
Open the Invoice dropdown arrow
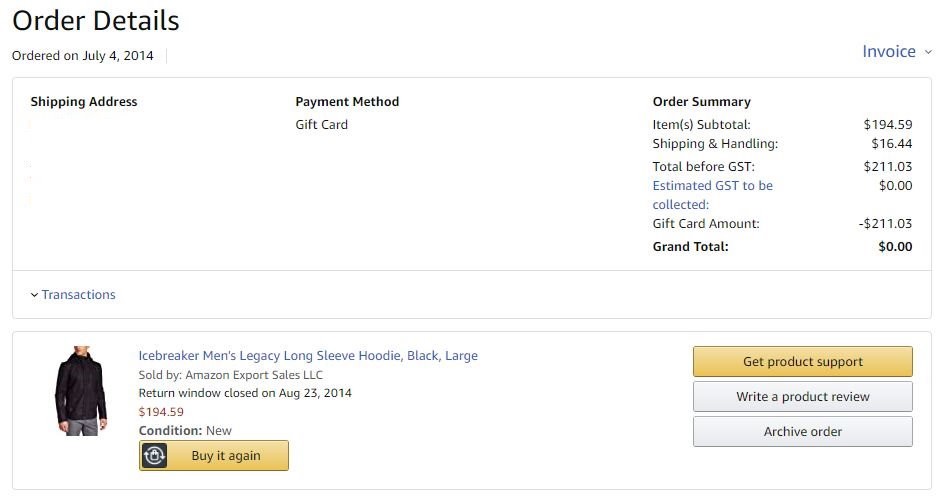(x=928, y=52)
